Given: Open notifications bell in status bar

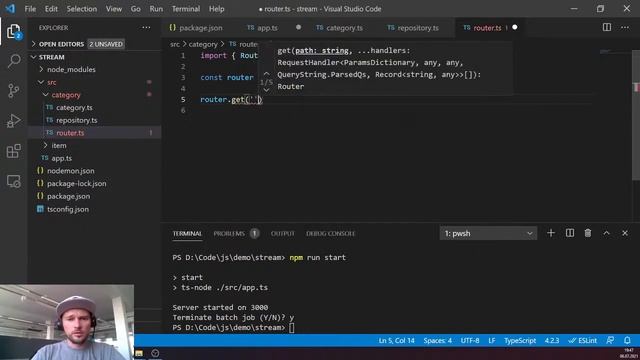Looking at the screenshot, I should 627,340.
